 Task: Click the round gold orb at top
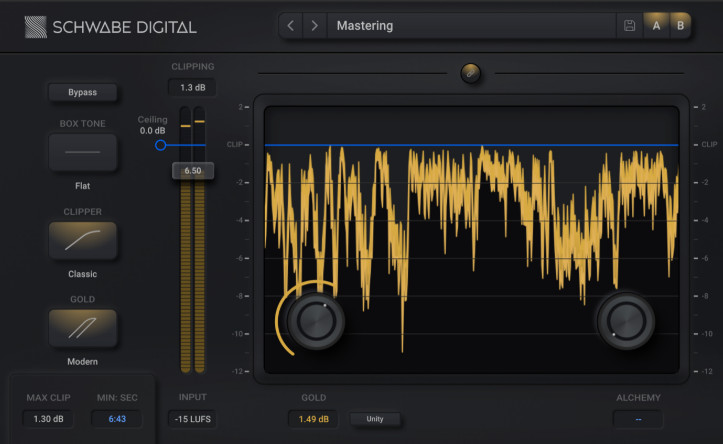point(470,73)
